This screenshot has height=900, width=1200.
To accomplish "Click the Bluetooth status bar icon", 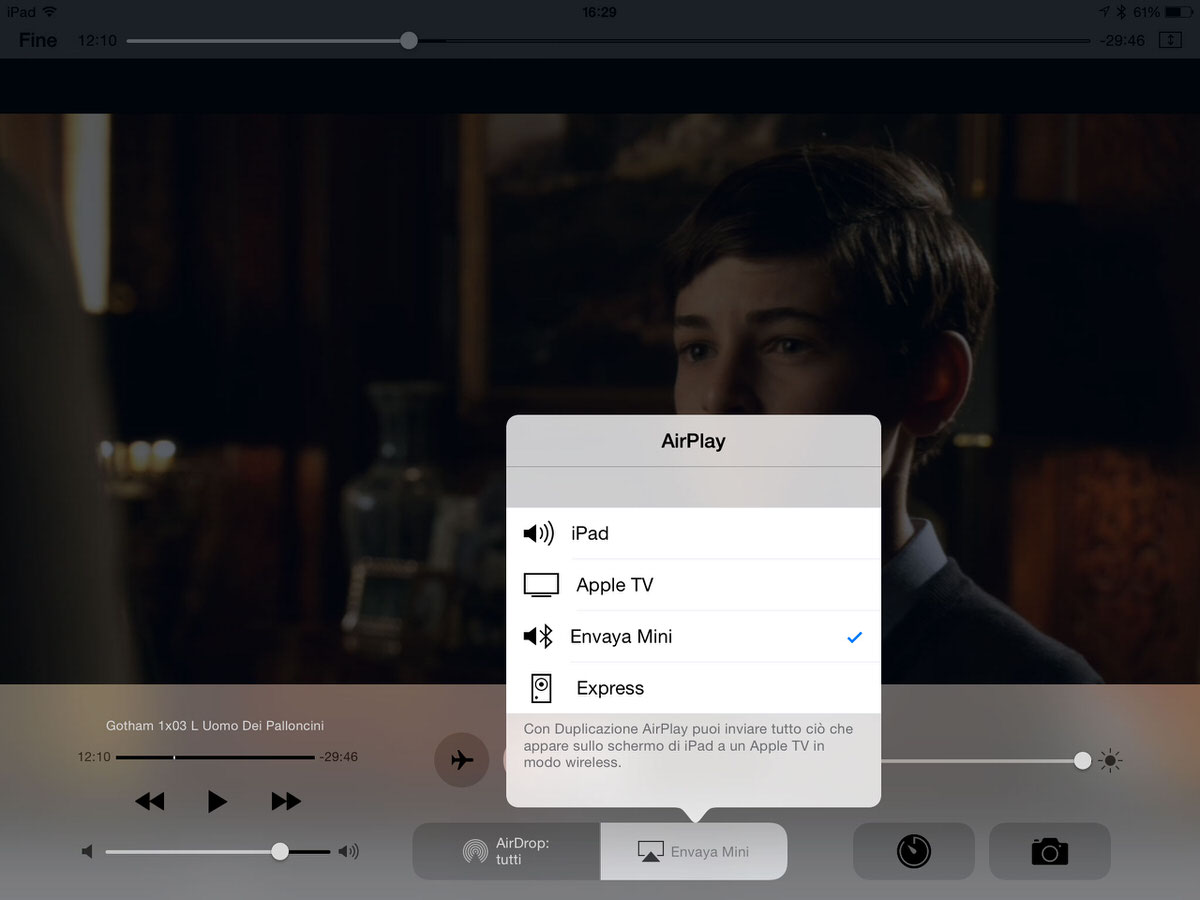I will click(x=1121, y=12).
